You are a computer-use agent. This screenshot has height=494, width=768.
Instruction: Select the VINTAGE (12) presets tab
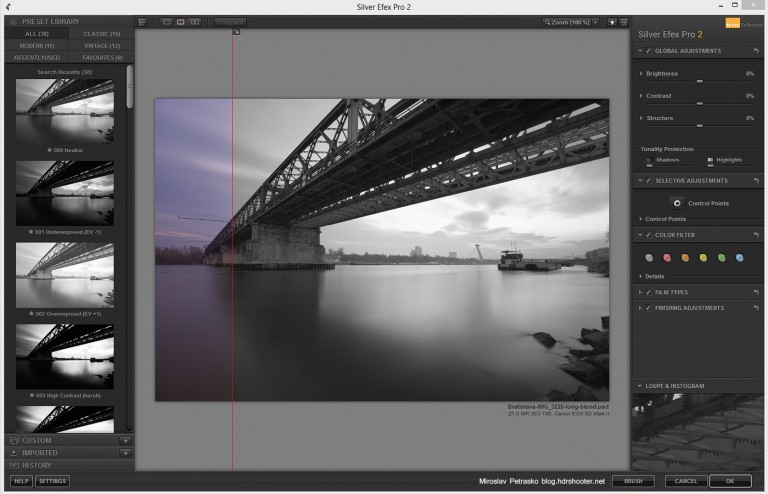[x=102, y=46]
